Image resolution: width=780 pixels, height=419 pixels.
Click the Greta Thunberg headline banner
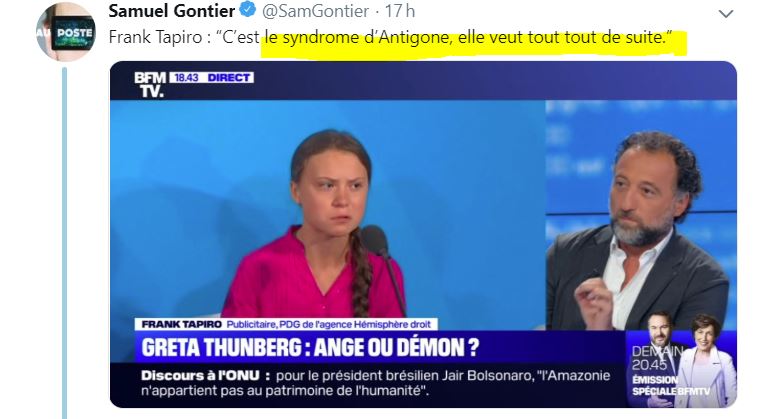click(310, 347)
